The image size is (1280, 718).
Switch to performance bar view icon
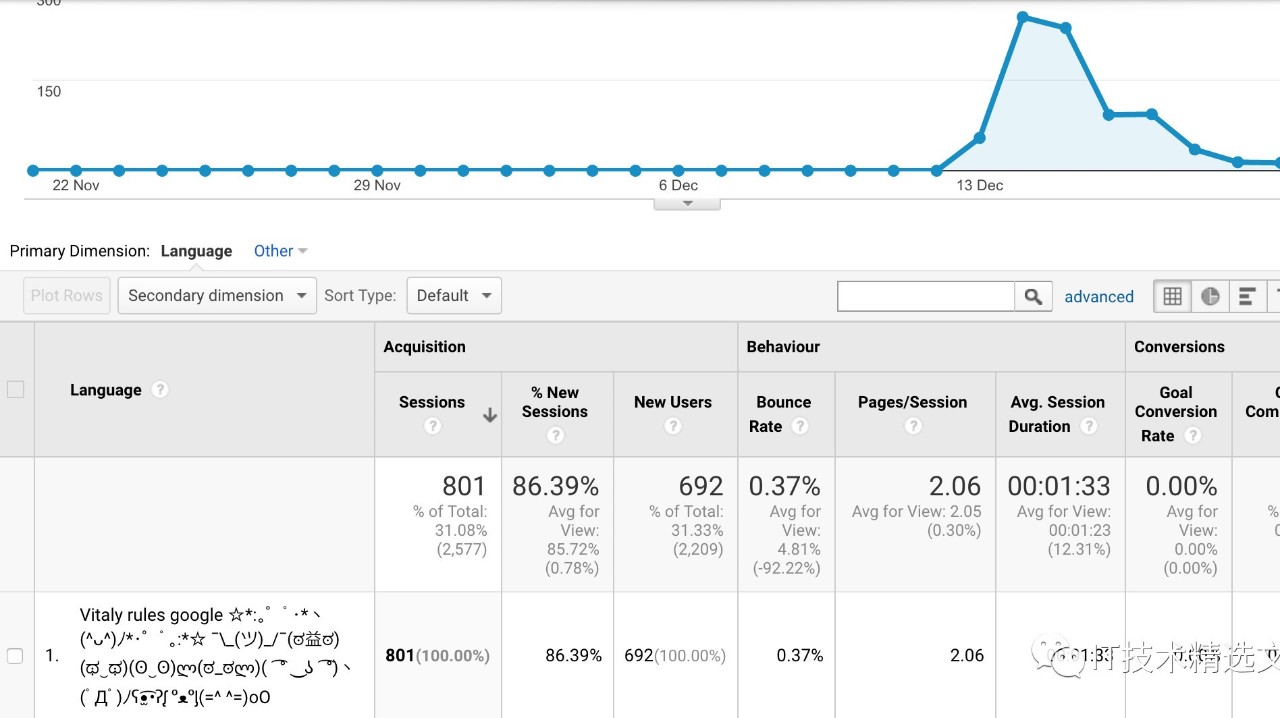[x=1247, y=296]
